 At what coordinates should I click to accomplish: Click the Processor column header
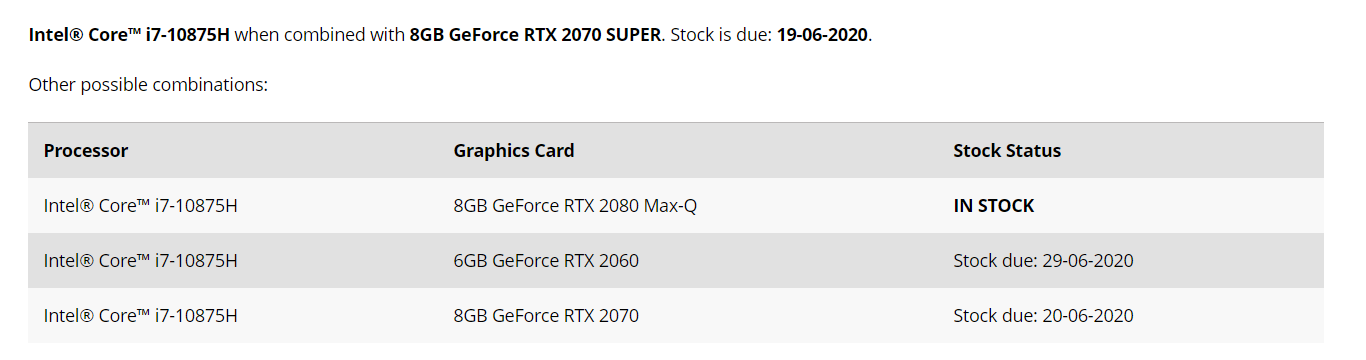coord(86,151)
